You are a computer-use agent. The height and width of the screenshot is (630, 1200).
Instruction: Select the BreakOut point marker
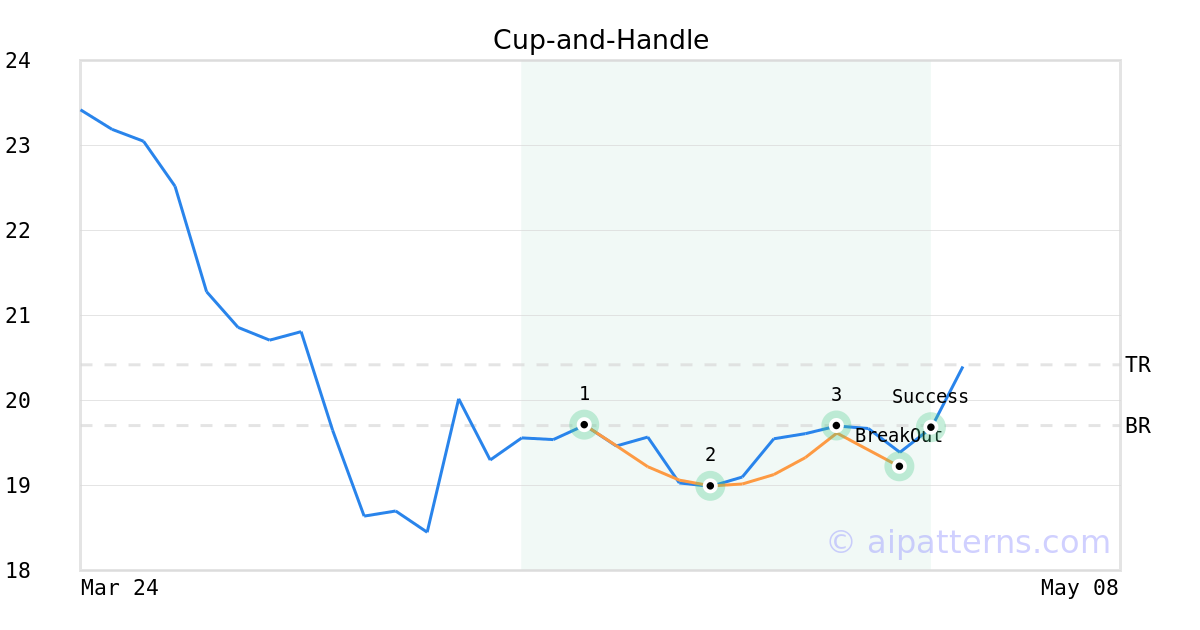[899, 466]
